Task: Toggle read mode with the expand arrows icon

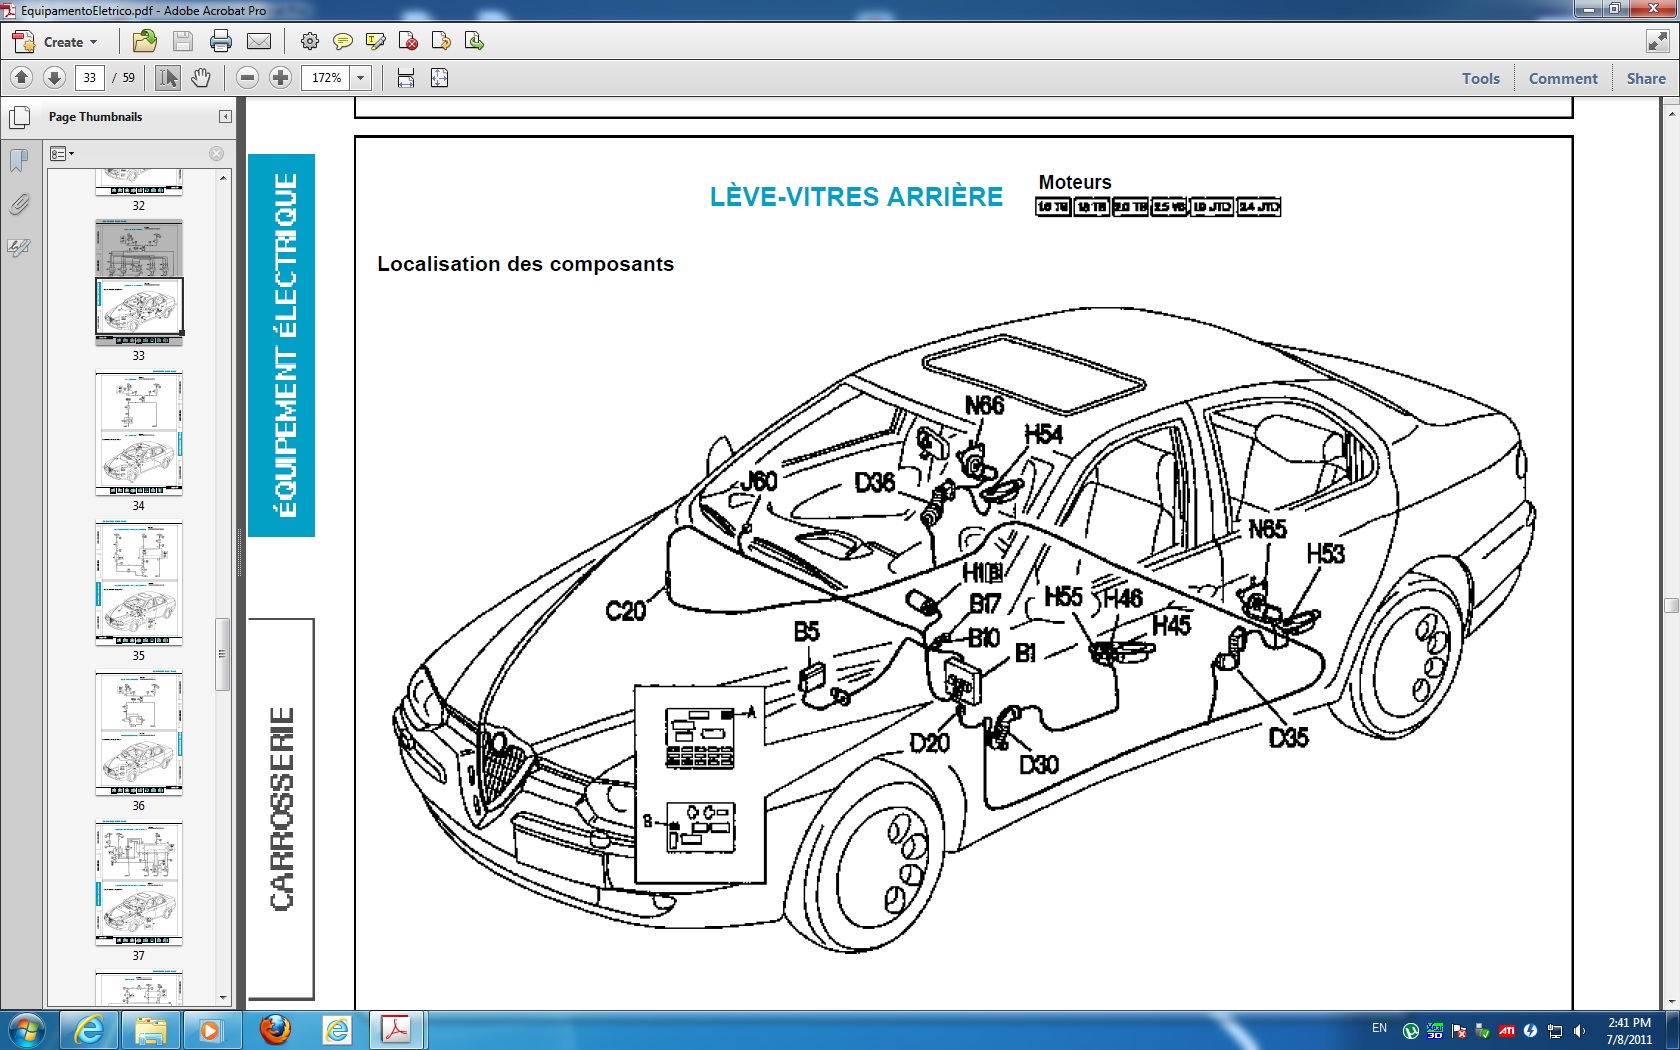Action: click(1657, 41)
